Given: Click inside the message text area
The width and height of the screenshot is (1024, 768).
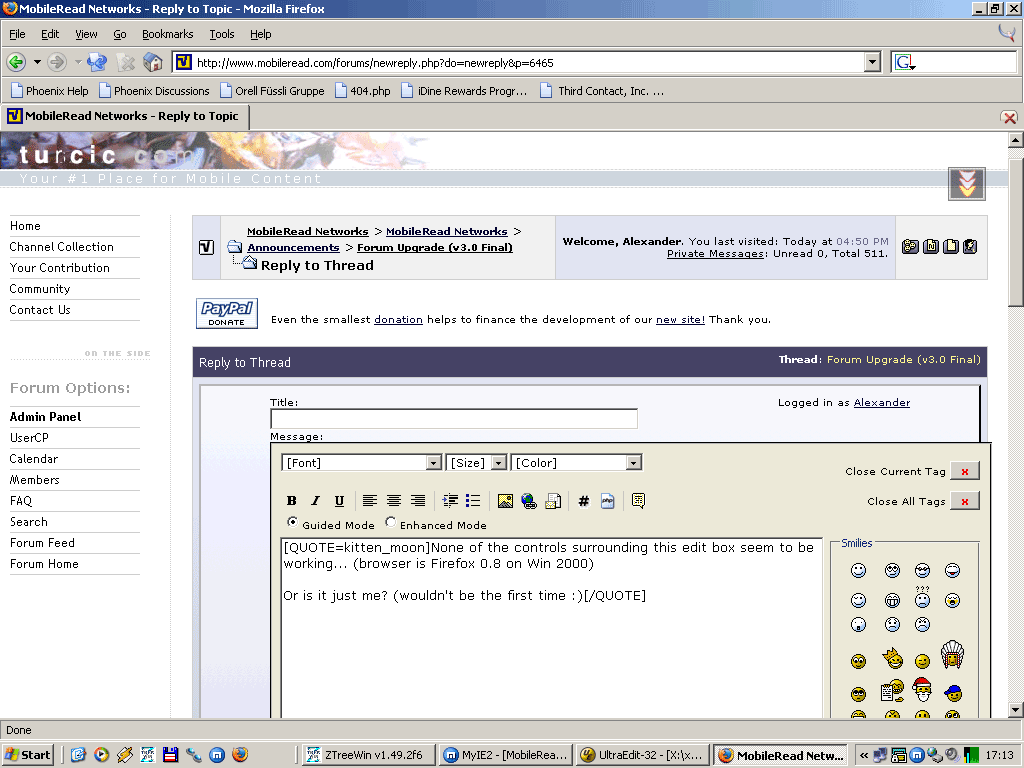Looking at the screenshot, I should click(551, 627).
